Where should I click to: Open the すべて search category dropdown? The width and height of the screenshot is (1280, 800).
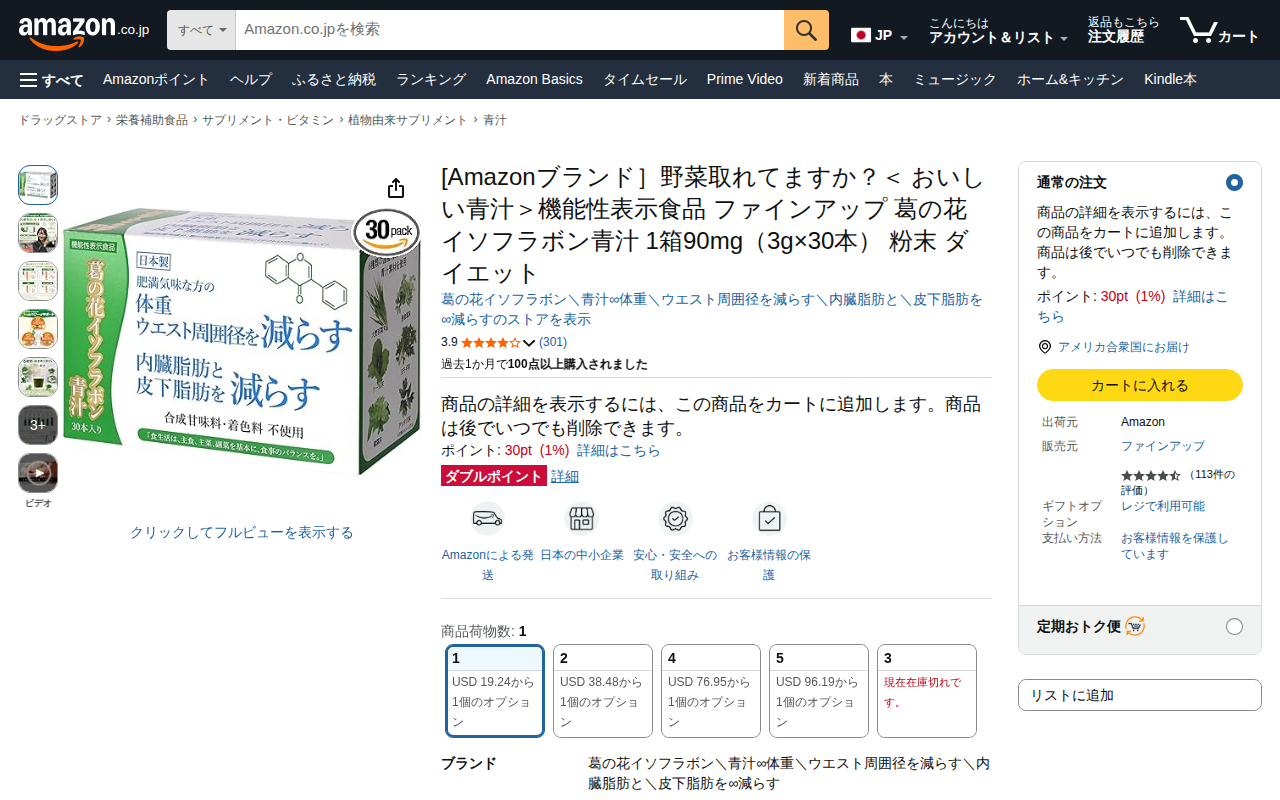pos(201,30)
